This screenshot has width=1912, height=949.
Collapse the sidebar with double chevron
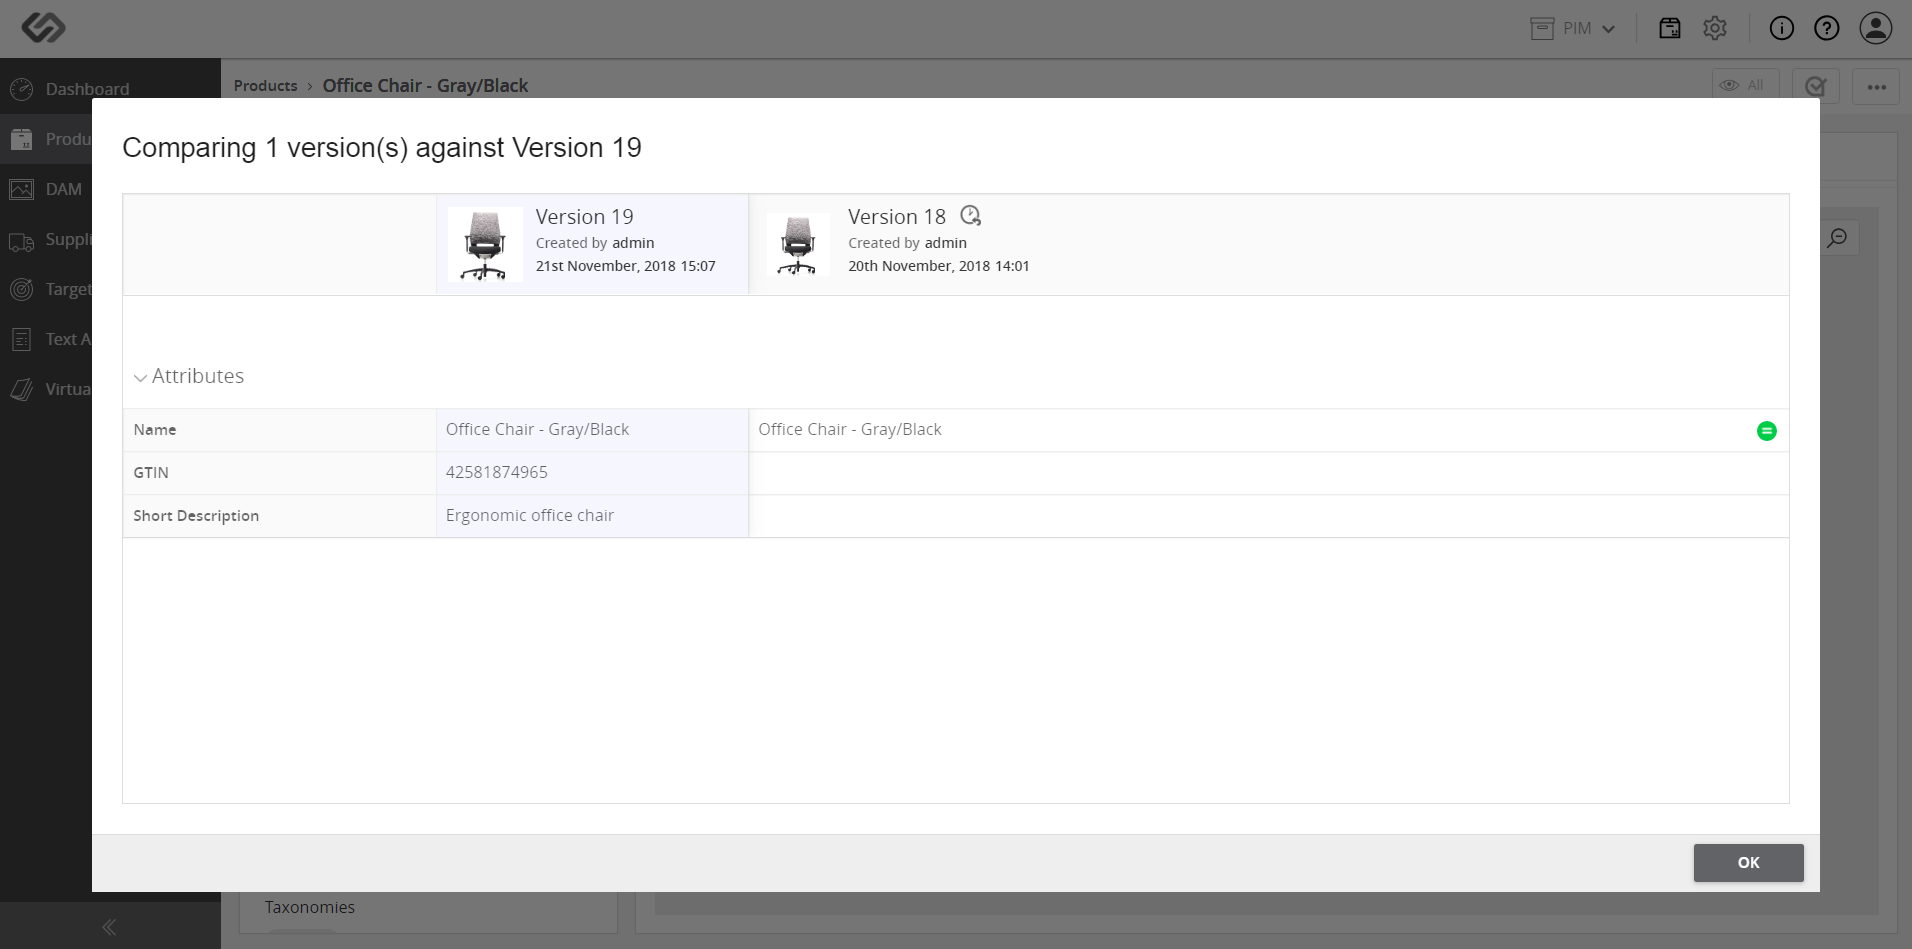(x=109, y=927)
